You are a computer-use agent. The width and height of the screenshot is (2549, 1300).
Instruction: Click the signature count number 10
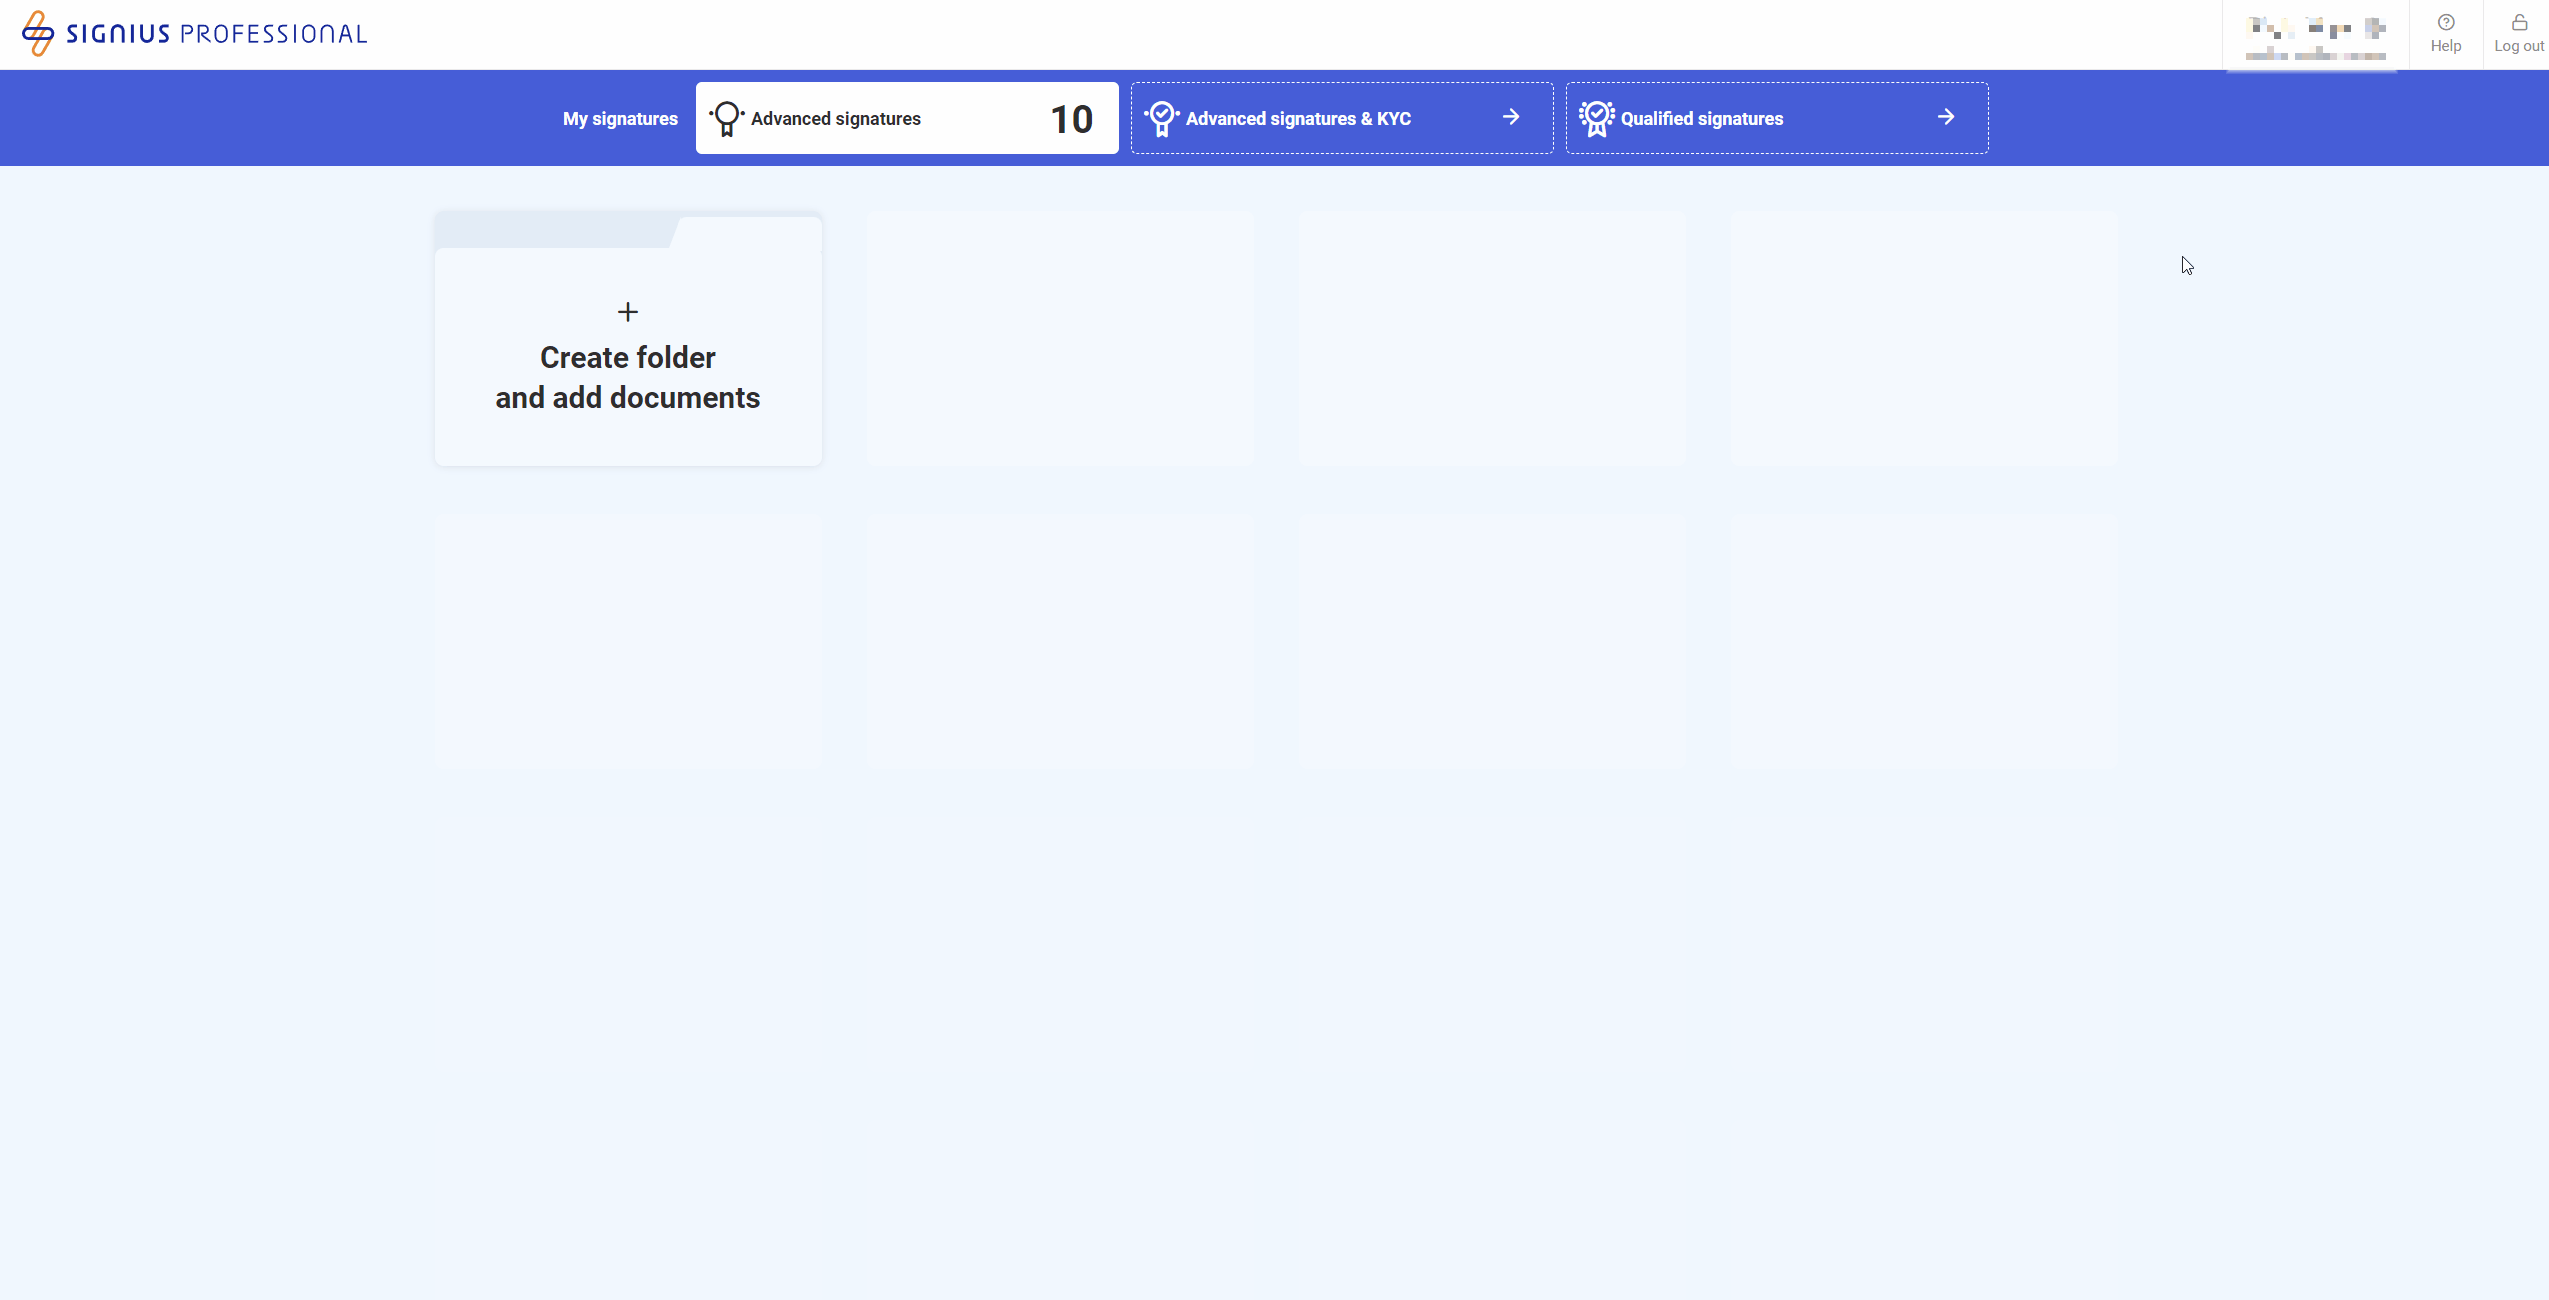[x=1071, y=120]
